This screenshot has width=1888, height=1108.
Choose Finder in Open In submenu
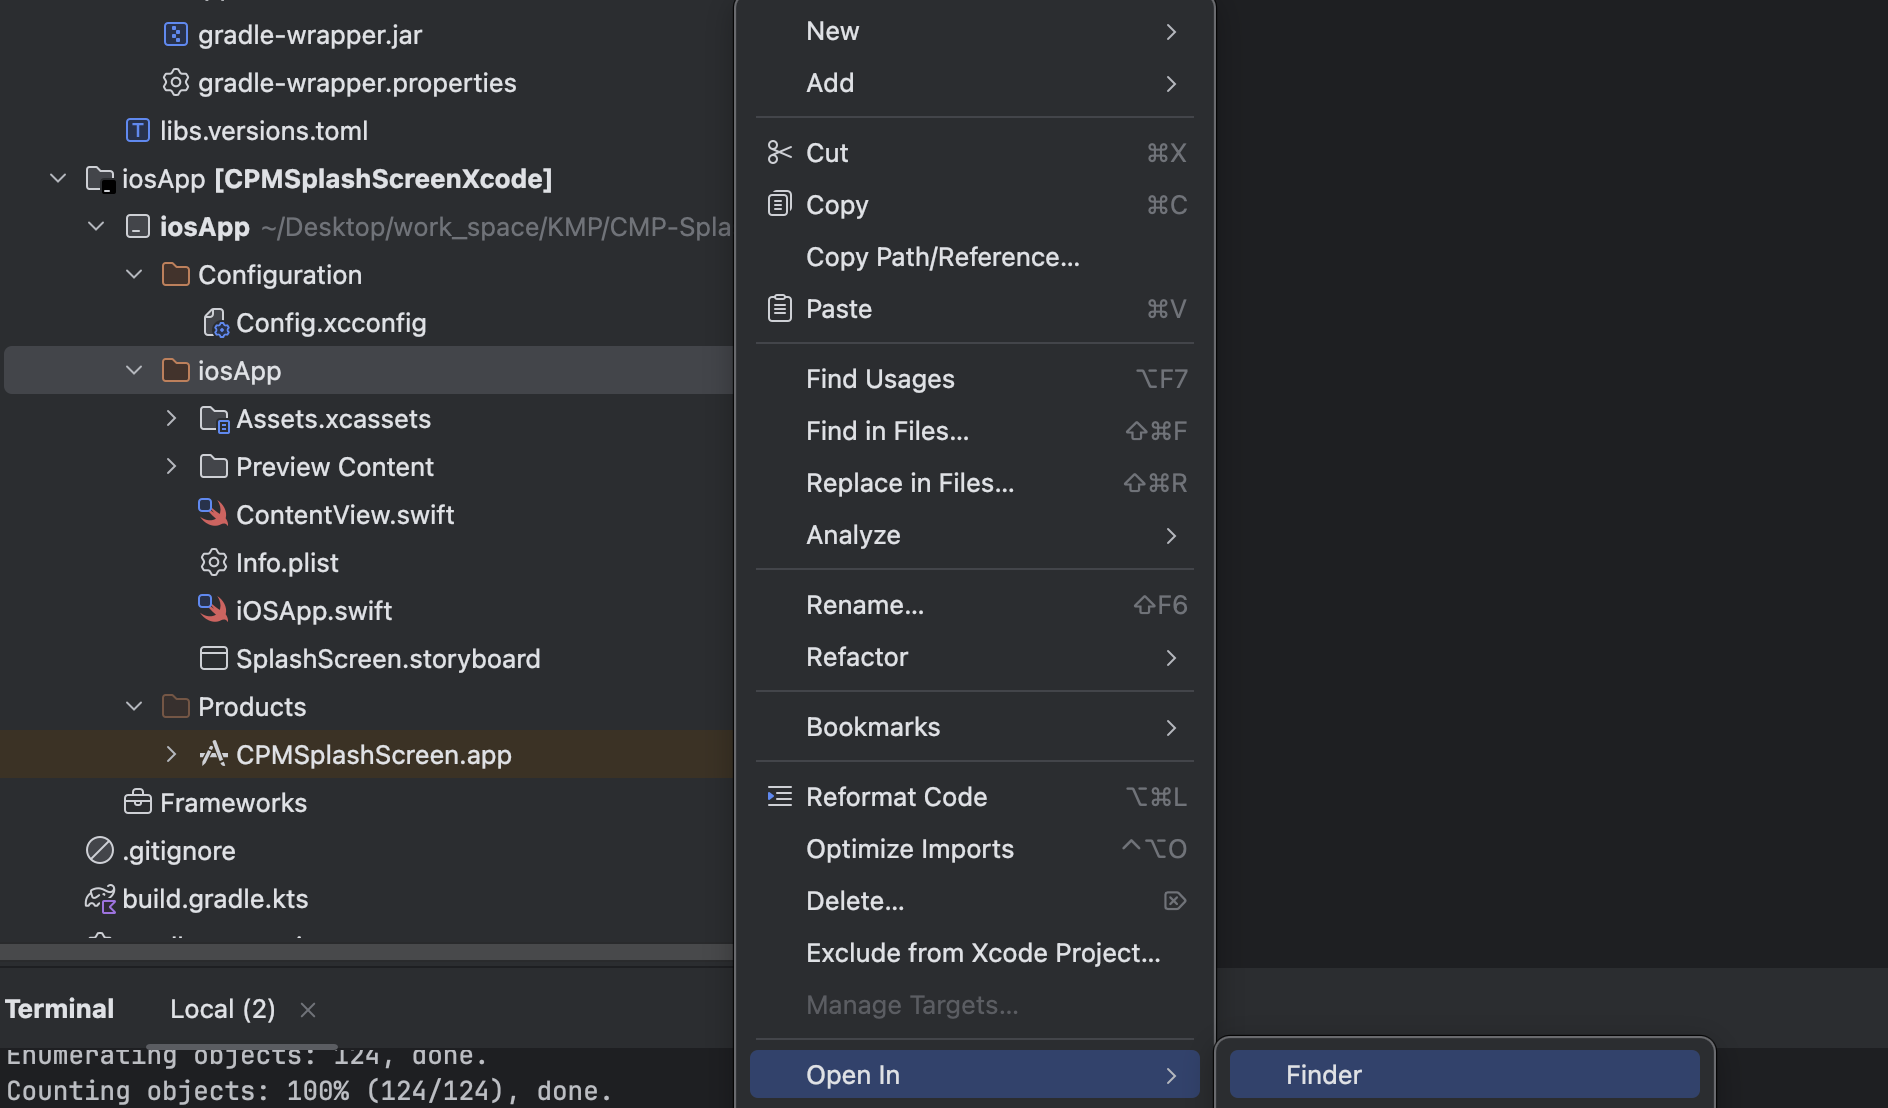pyautogui.click(x=1323, y=1075)
